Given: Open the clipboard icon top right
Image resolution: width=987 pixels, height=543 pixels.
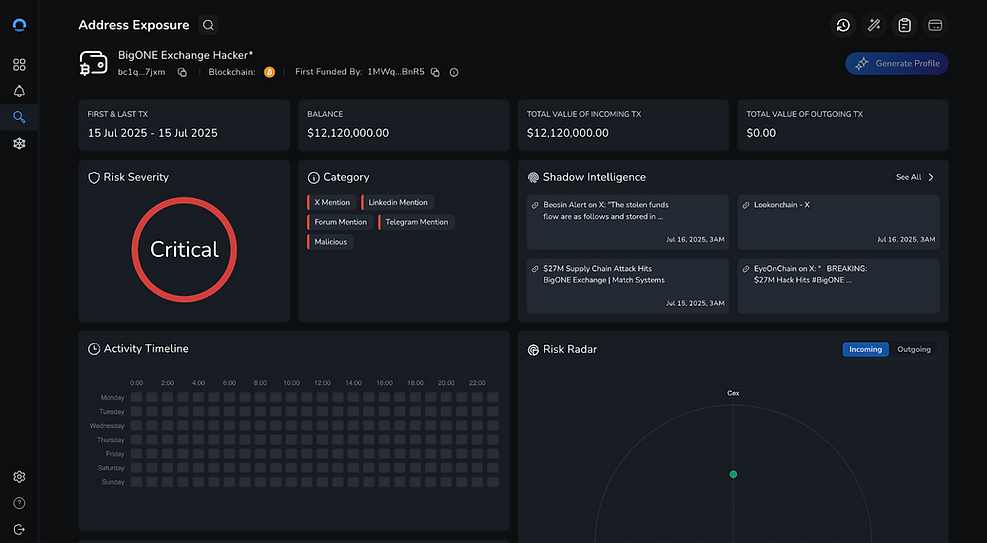Looking at the screenshot, I should (x=905, y=25).
